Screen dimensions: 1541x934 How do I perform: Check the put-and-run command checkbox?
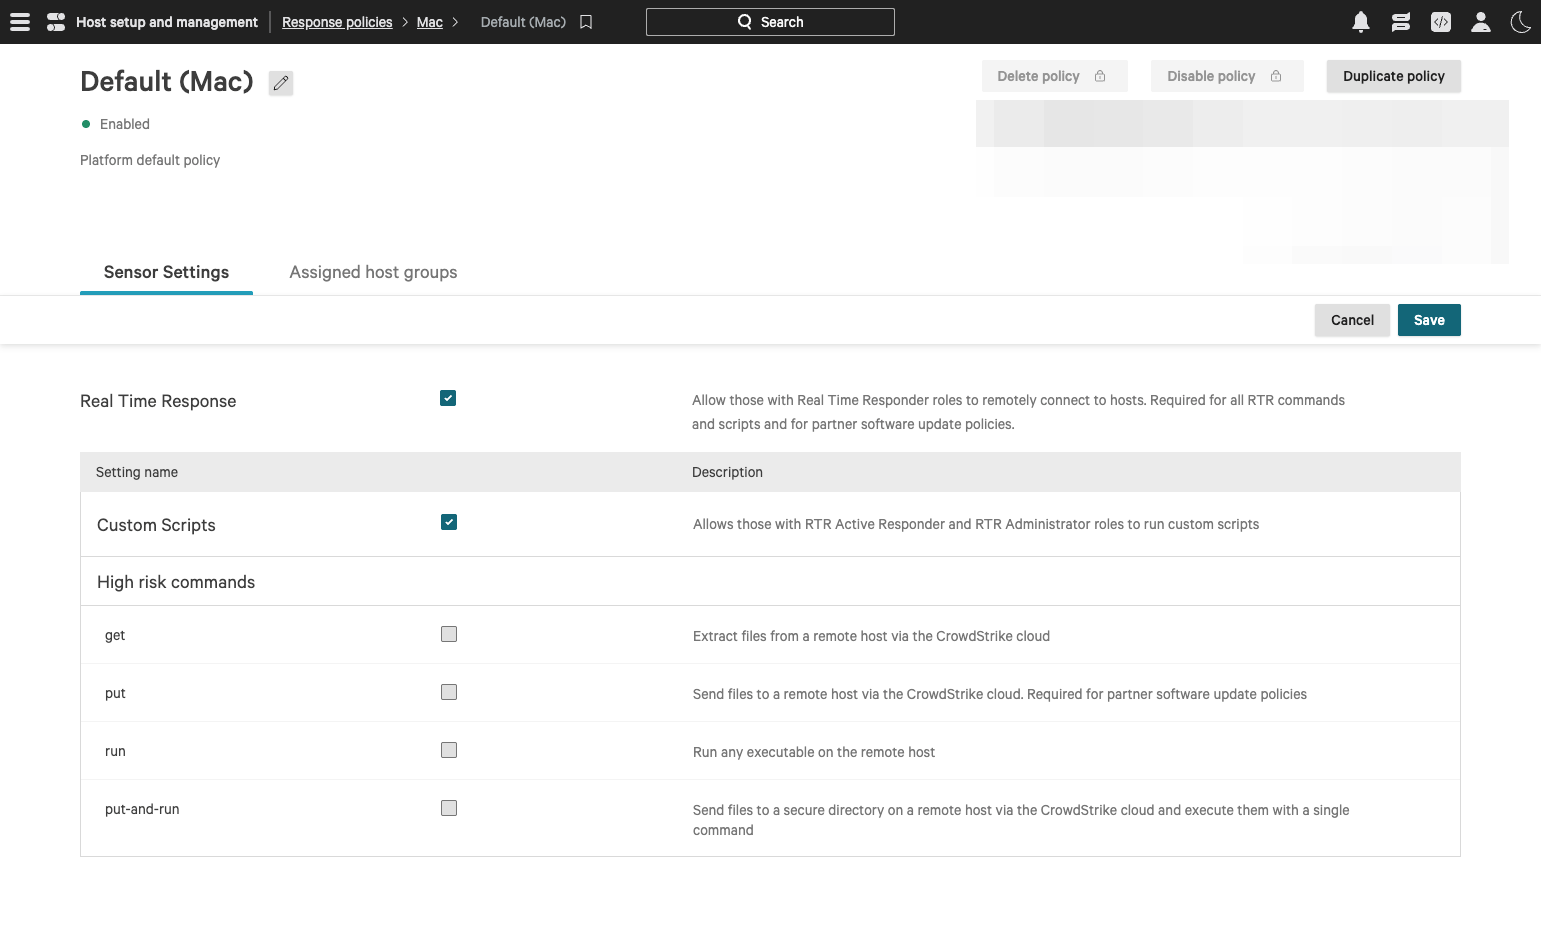point(449,808)
